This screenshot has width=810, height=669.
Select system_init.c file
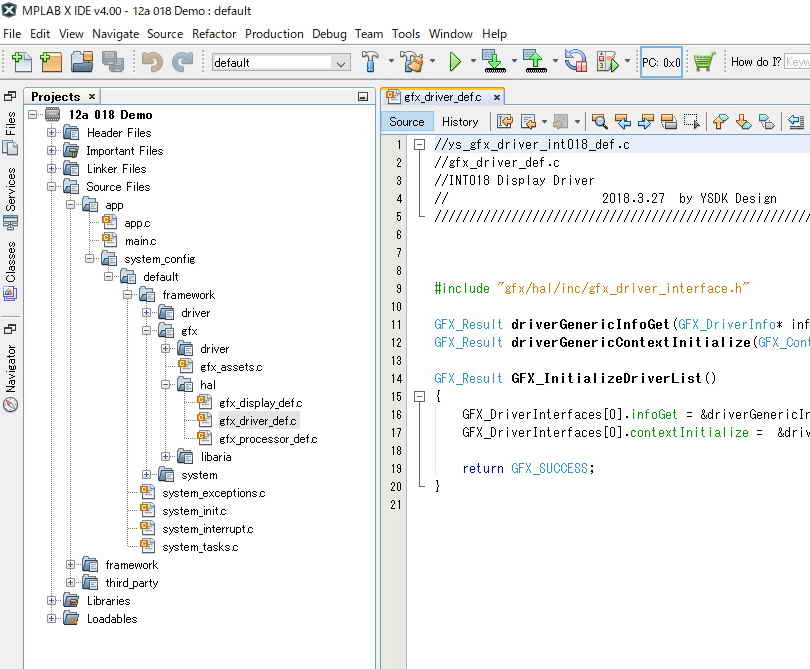coord(194,511)
